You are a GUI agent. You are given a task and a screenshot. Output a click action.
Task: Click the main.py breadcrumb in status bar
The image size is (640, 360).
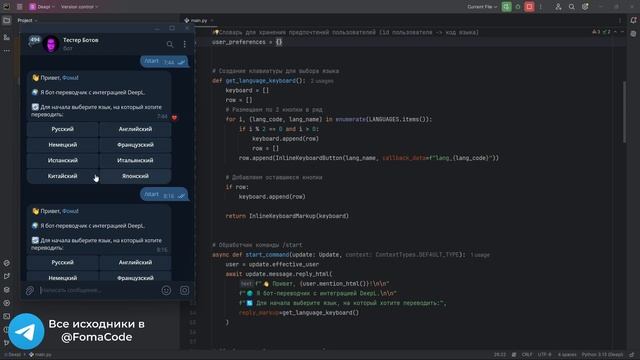(40, 355)
